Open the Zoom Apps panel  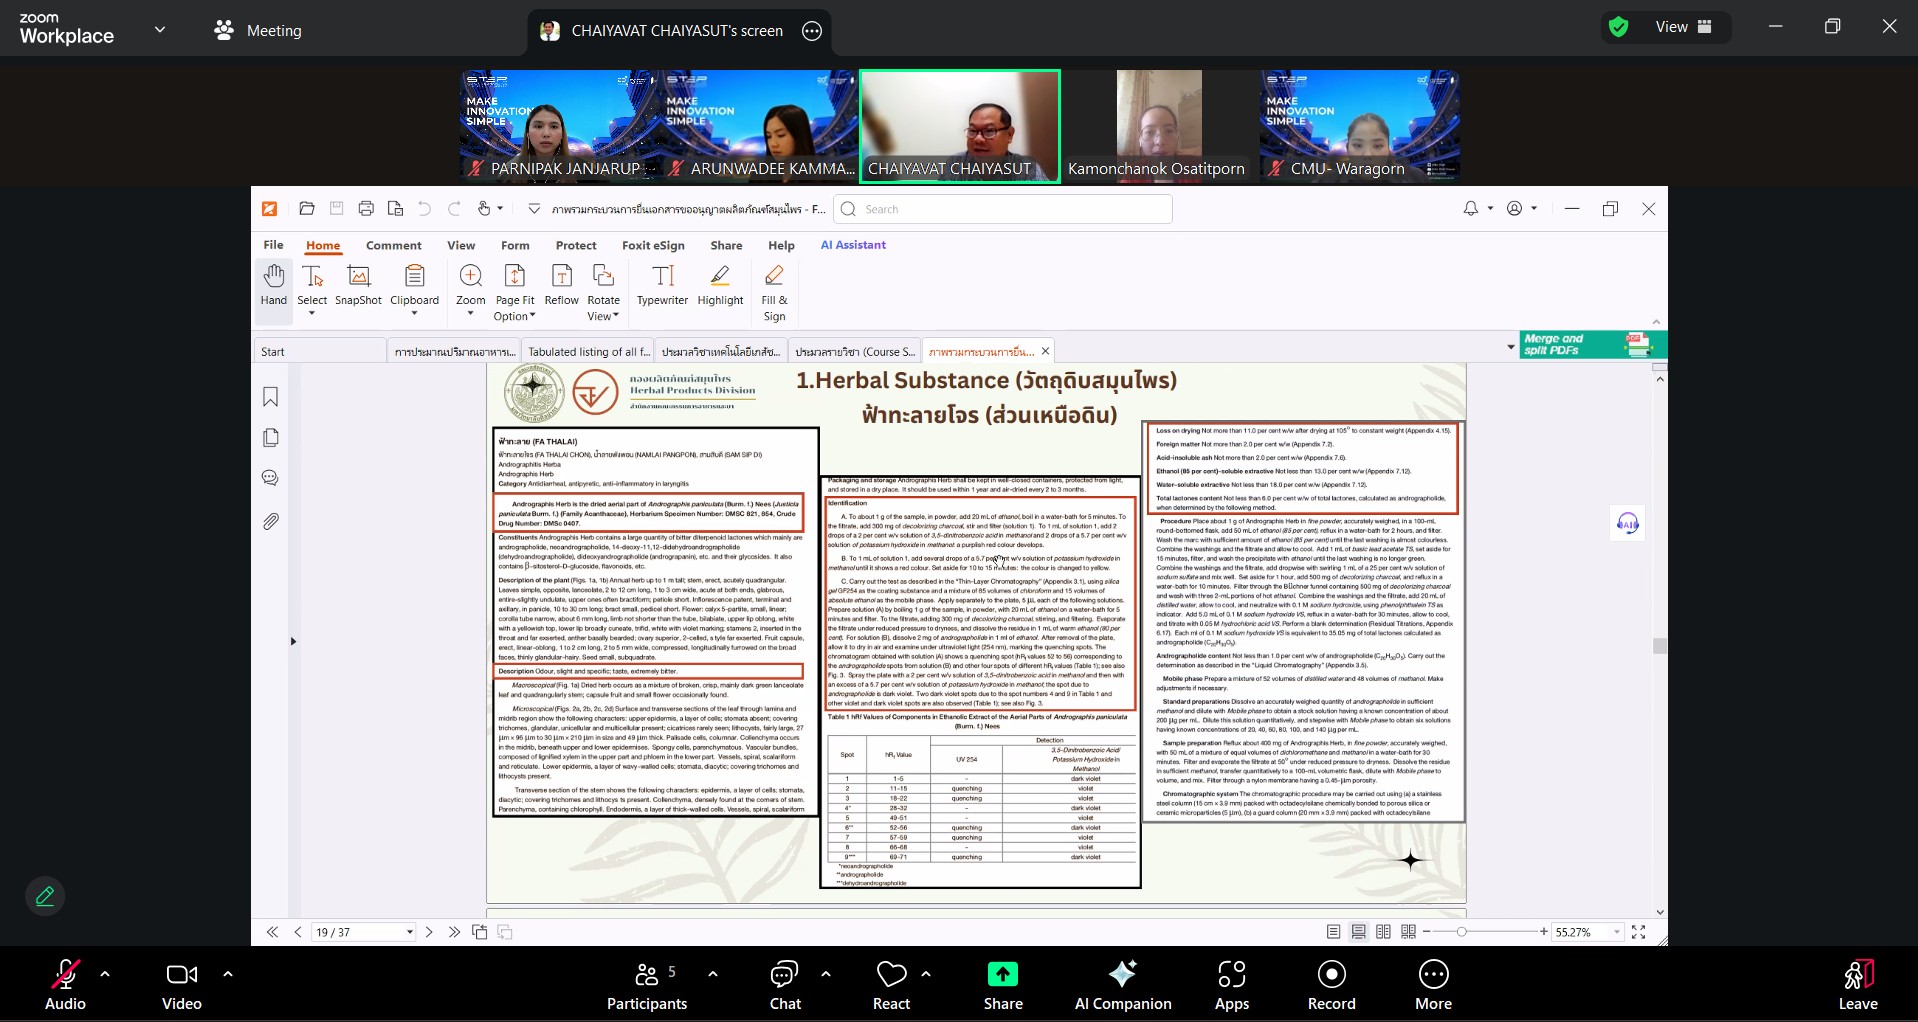pyautogui.click(x=1231, y=985)
